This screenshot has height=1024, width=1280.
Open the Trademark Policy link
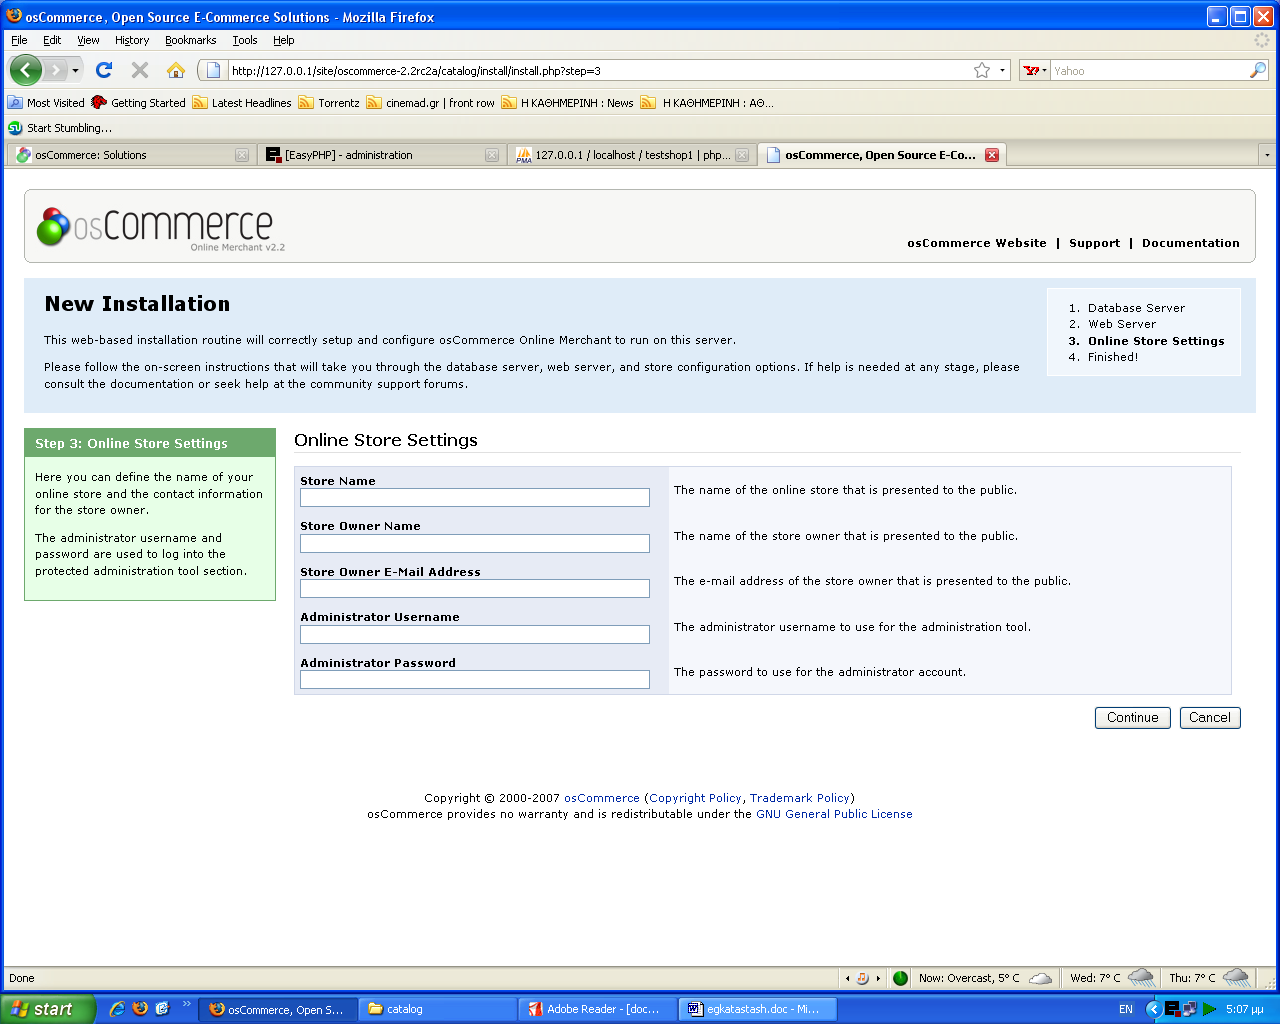800,798
